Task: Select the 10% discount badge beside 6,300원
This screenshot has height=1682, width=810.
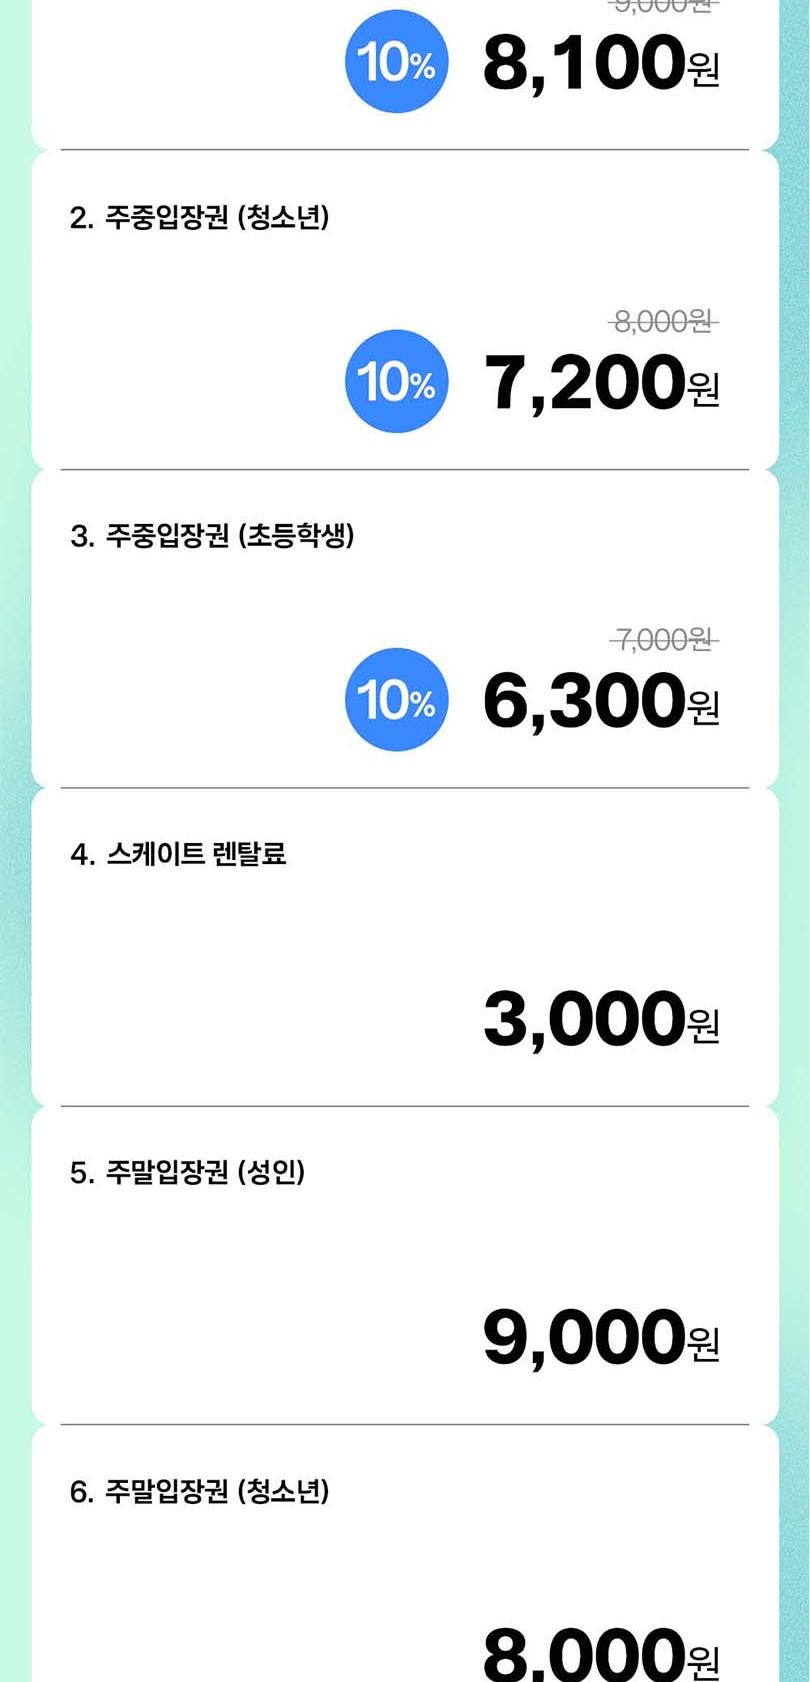Action: tap(397, 699)
